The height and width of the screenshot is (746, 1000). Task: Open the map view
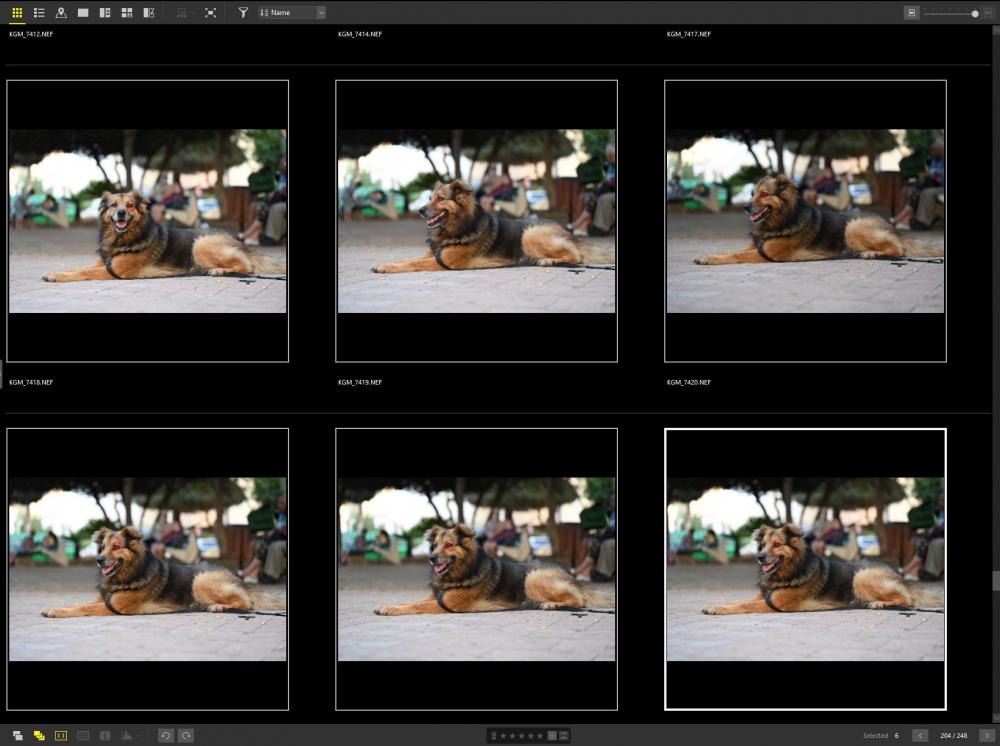click(x=61, y=12)
